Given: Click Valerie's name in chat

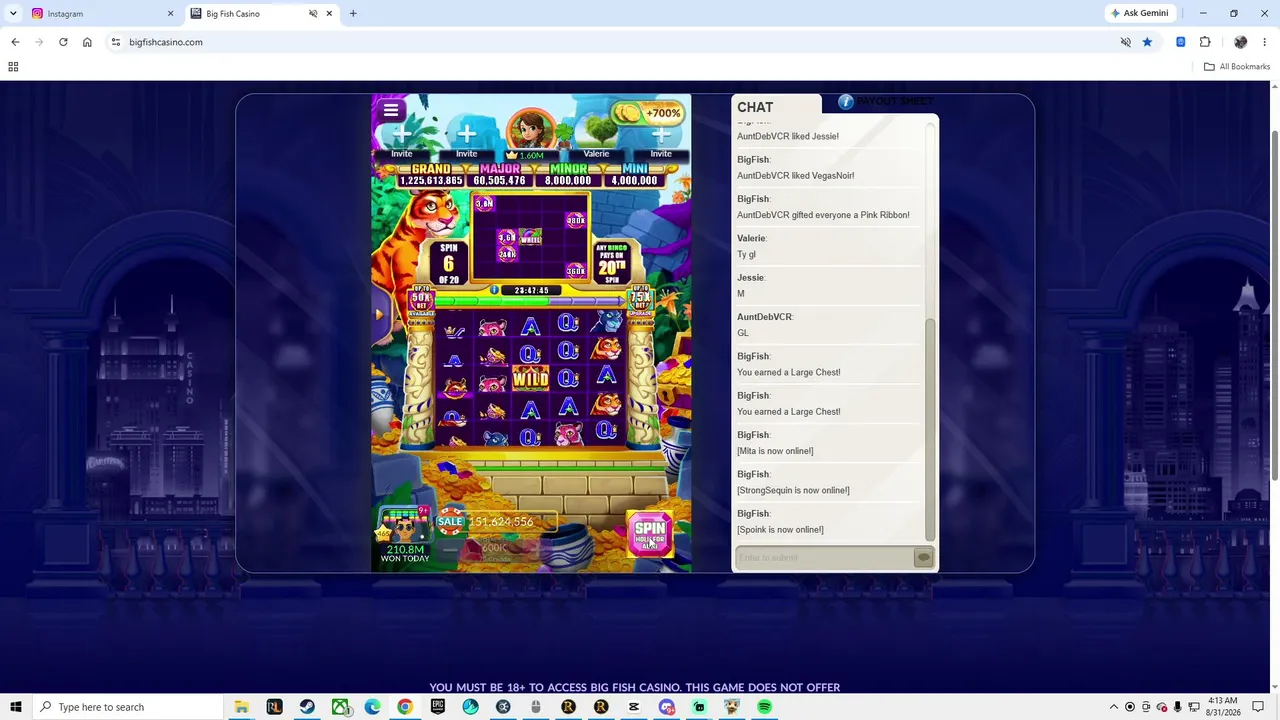Looking at the screenshot, I should pyautogui.click(x=751, y=238).
